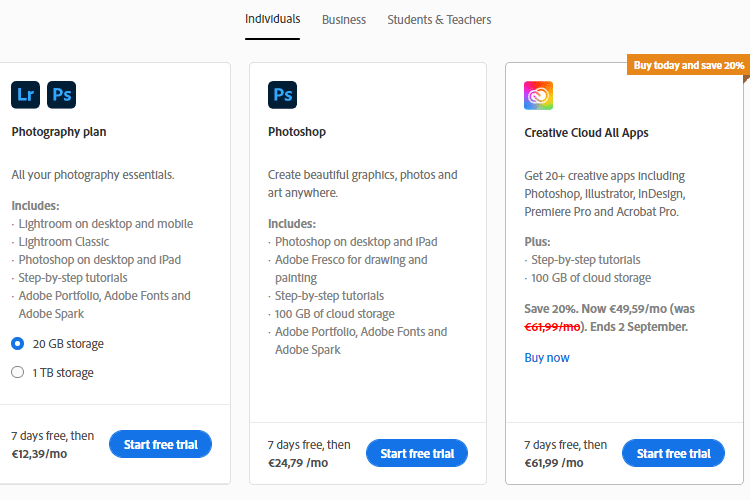Click the Buy today and save 20% badge
This screenshot has width=750, height=500.
(688, 65)
